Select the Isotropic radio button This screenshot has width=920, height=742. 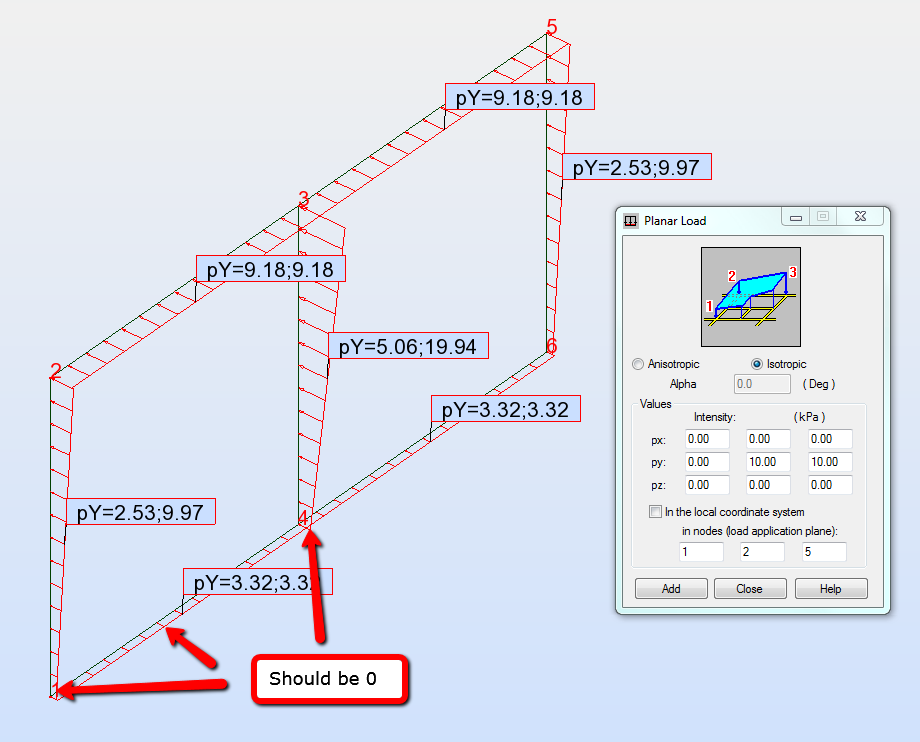pos(758,364)
